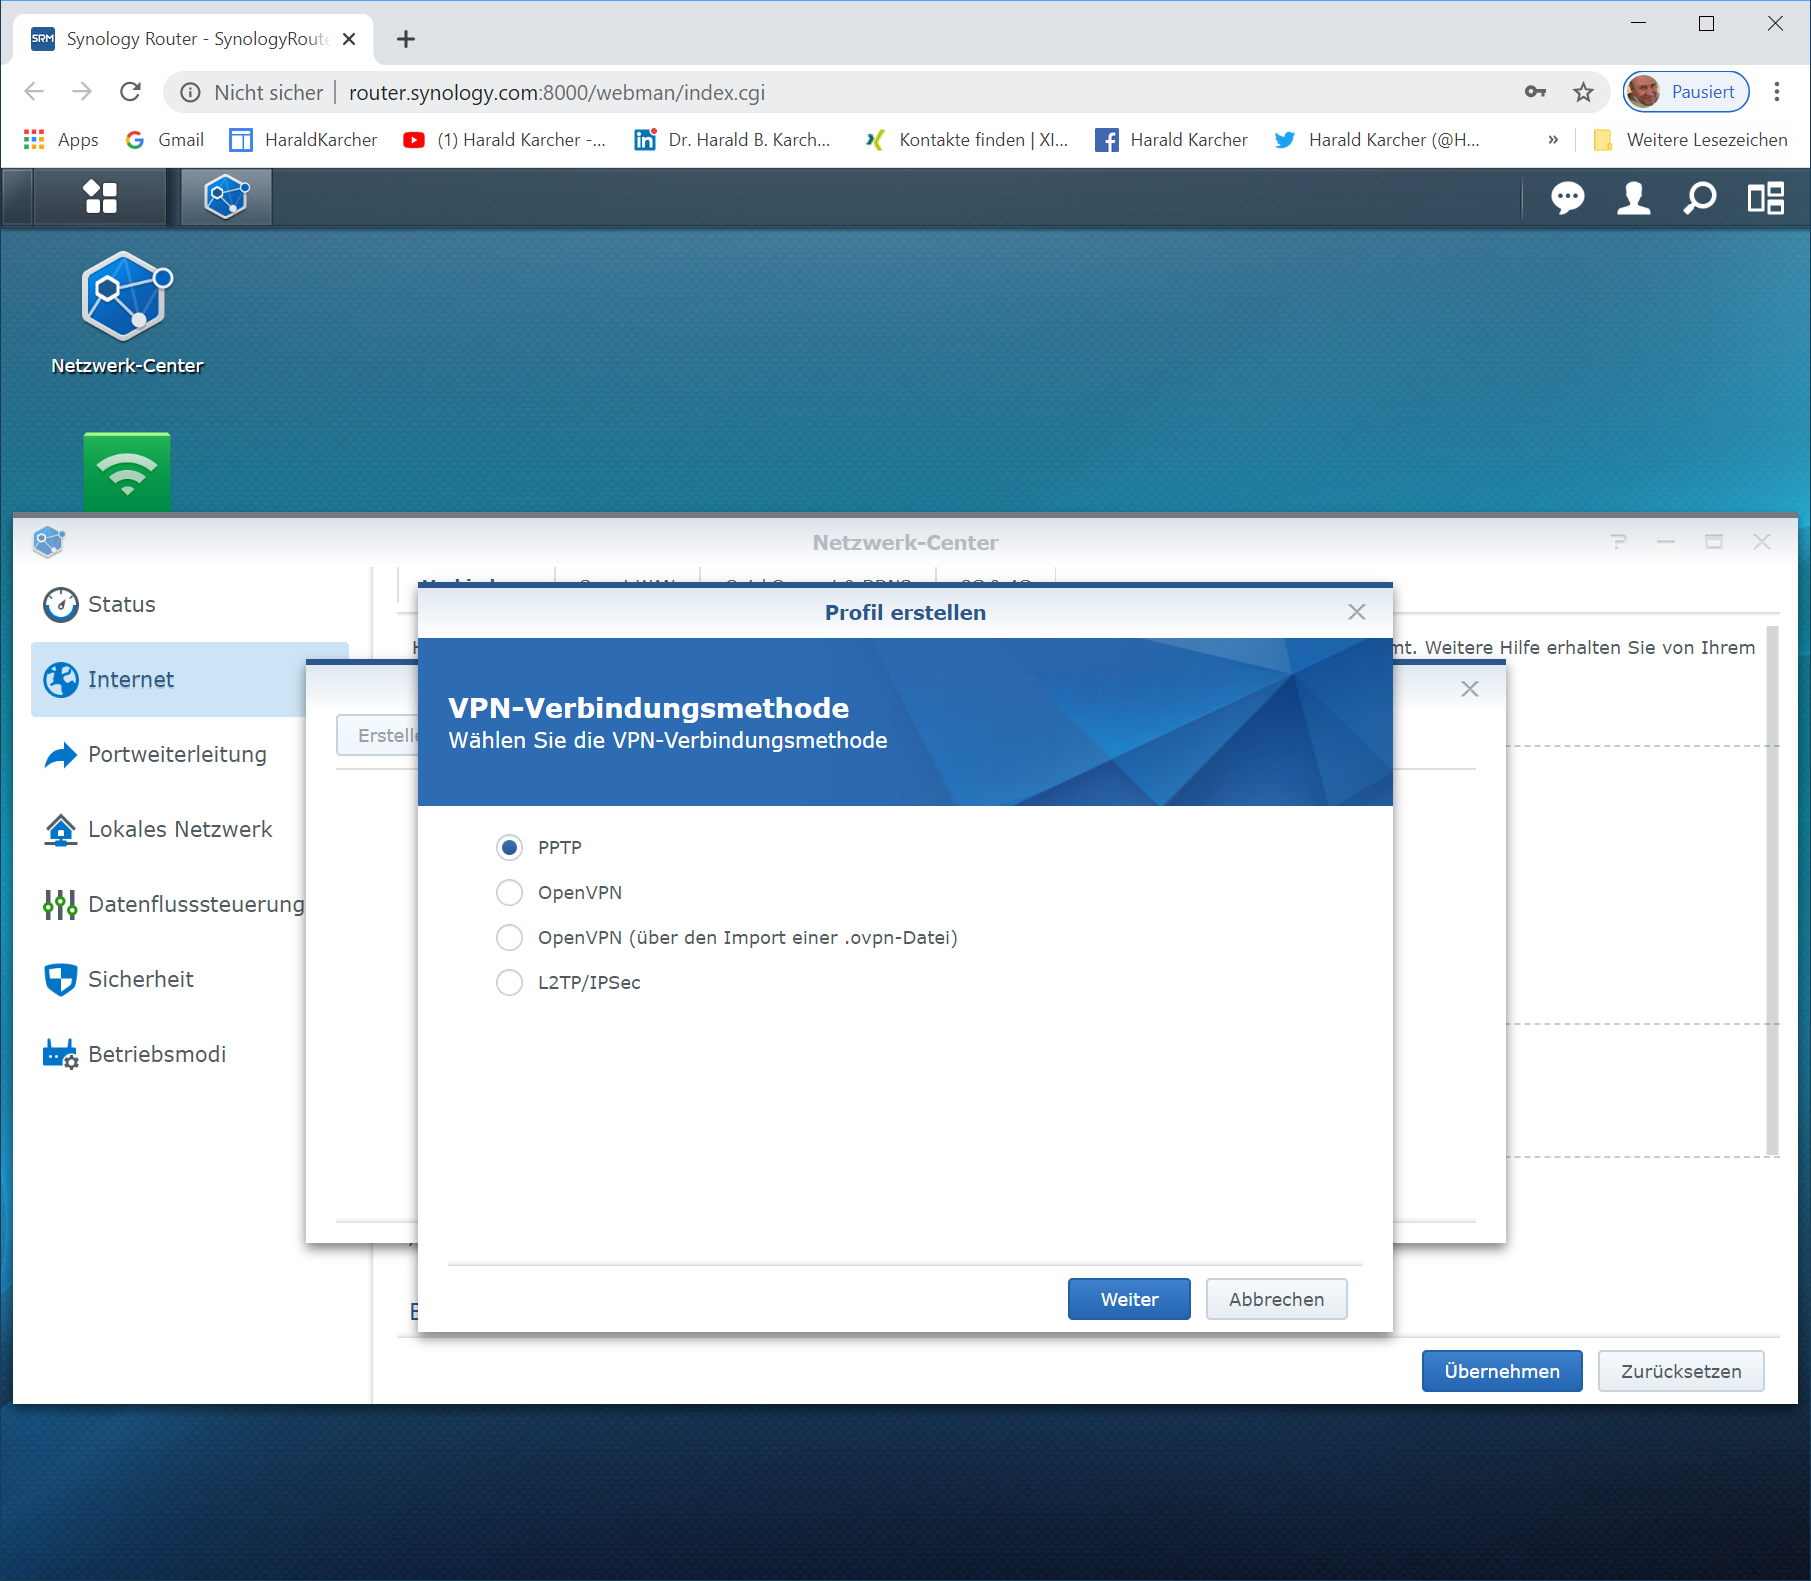Click Netzwerk-Center icon in the taskbar
The height and width of the screenshot is (1581, 1811).
tap(226, 197)
